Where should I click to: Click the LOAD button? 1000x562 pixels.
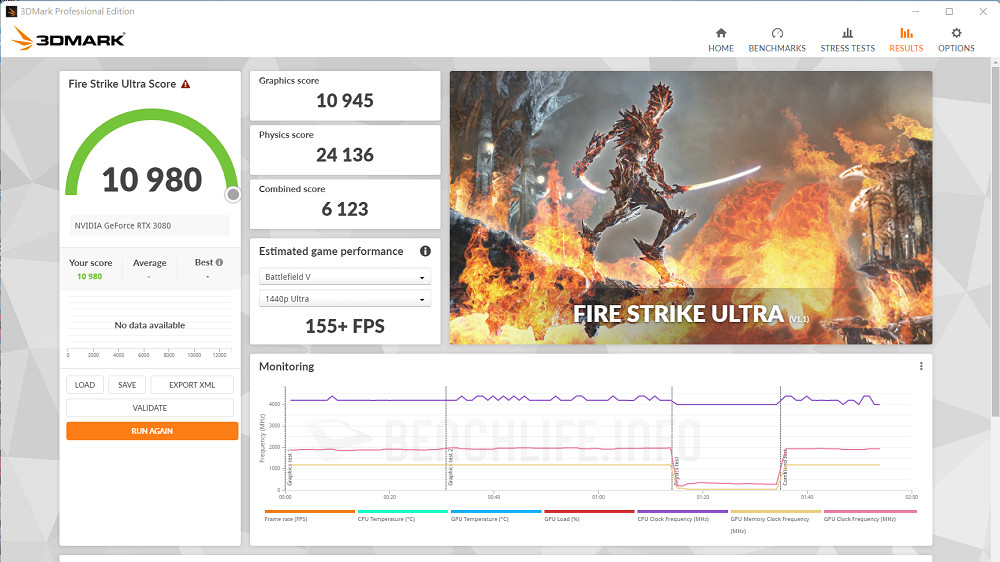pos(85,385)
